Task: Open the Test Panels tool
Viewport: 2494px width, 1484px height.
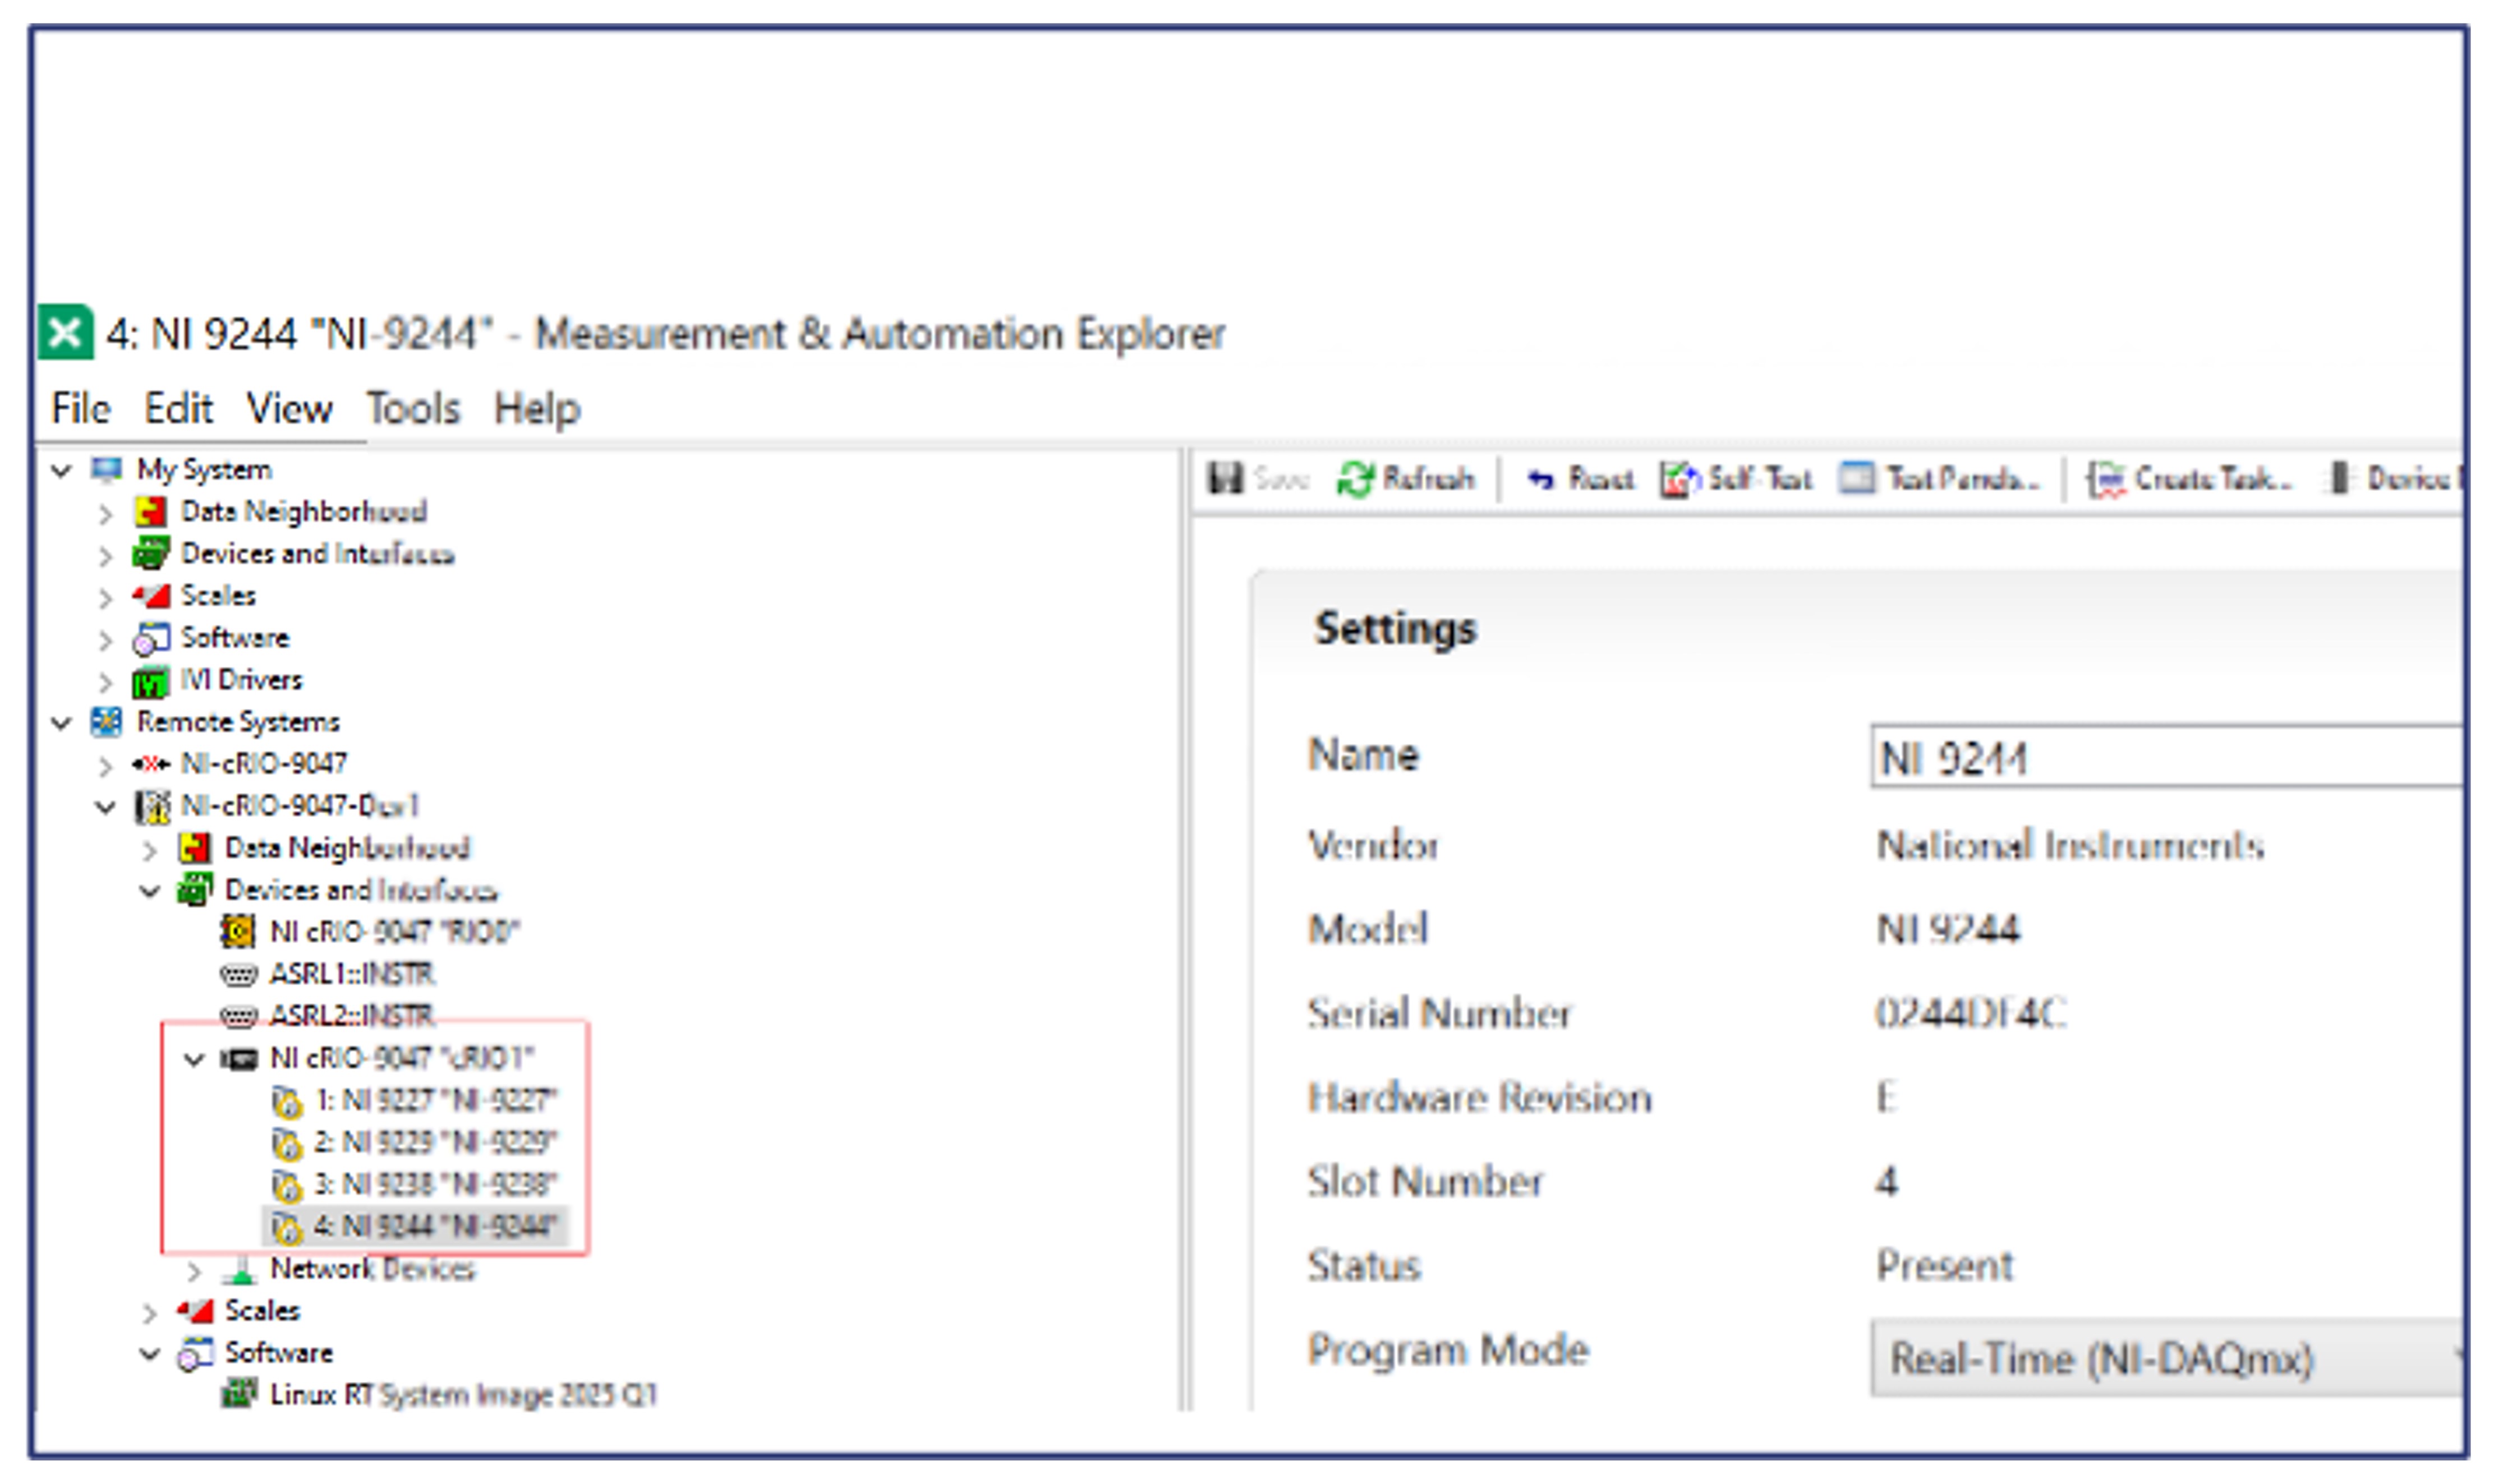Action: pos(1938,479)
